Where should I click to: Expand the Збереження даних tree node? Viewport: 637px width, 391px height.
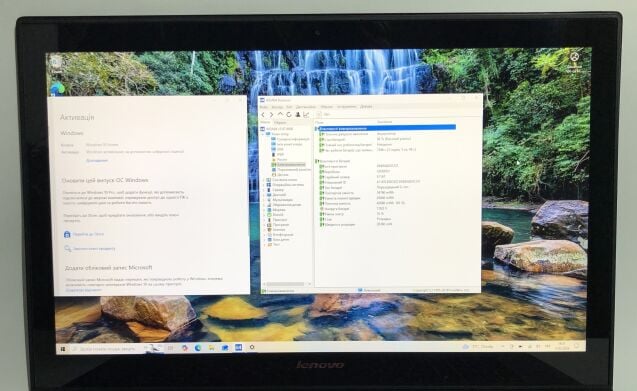pyautogui.click(x=263, y=205)
